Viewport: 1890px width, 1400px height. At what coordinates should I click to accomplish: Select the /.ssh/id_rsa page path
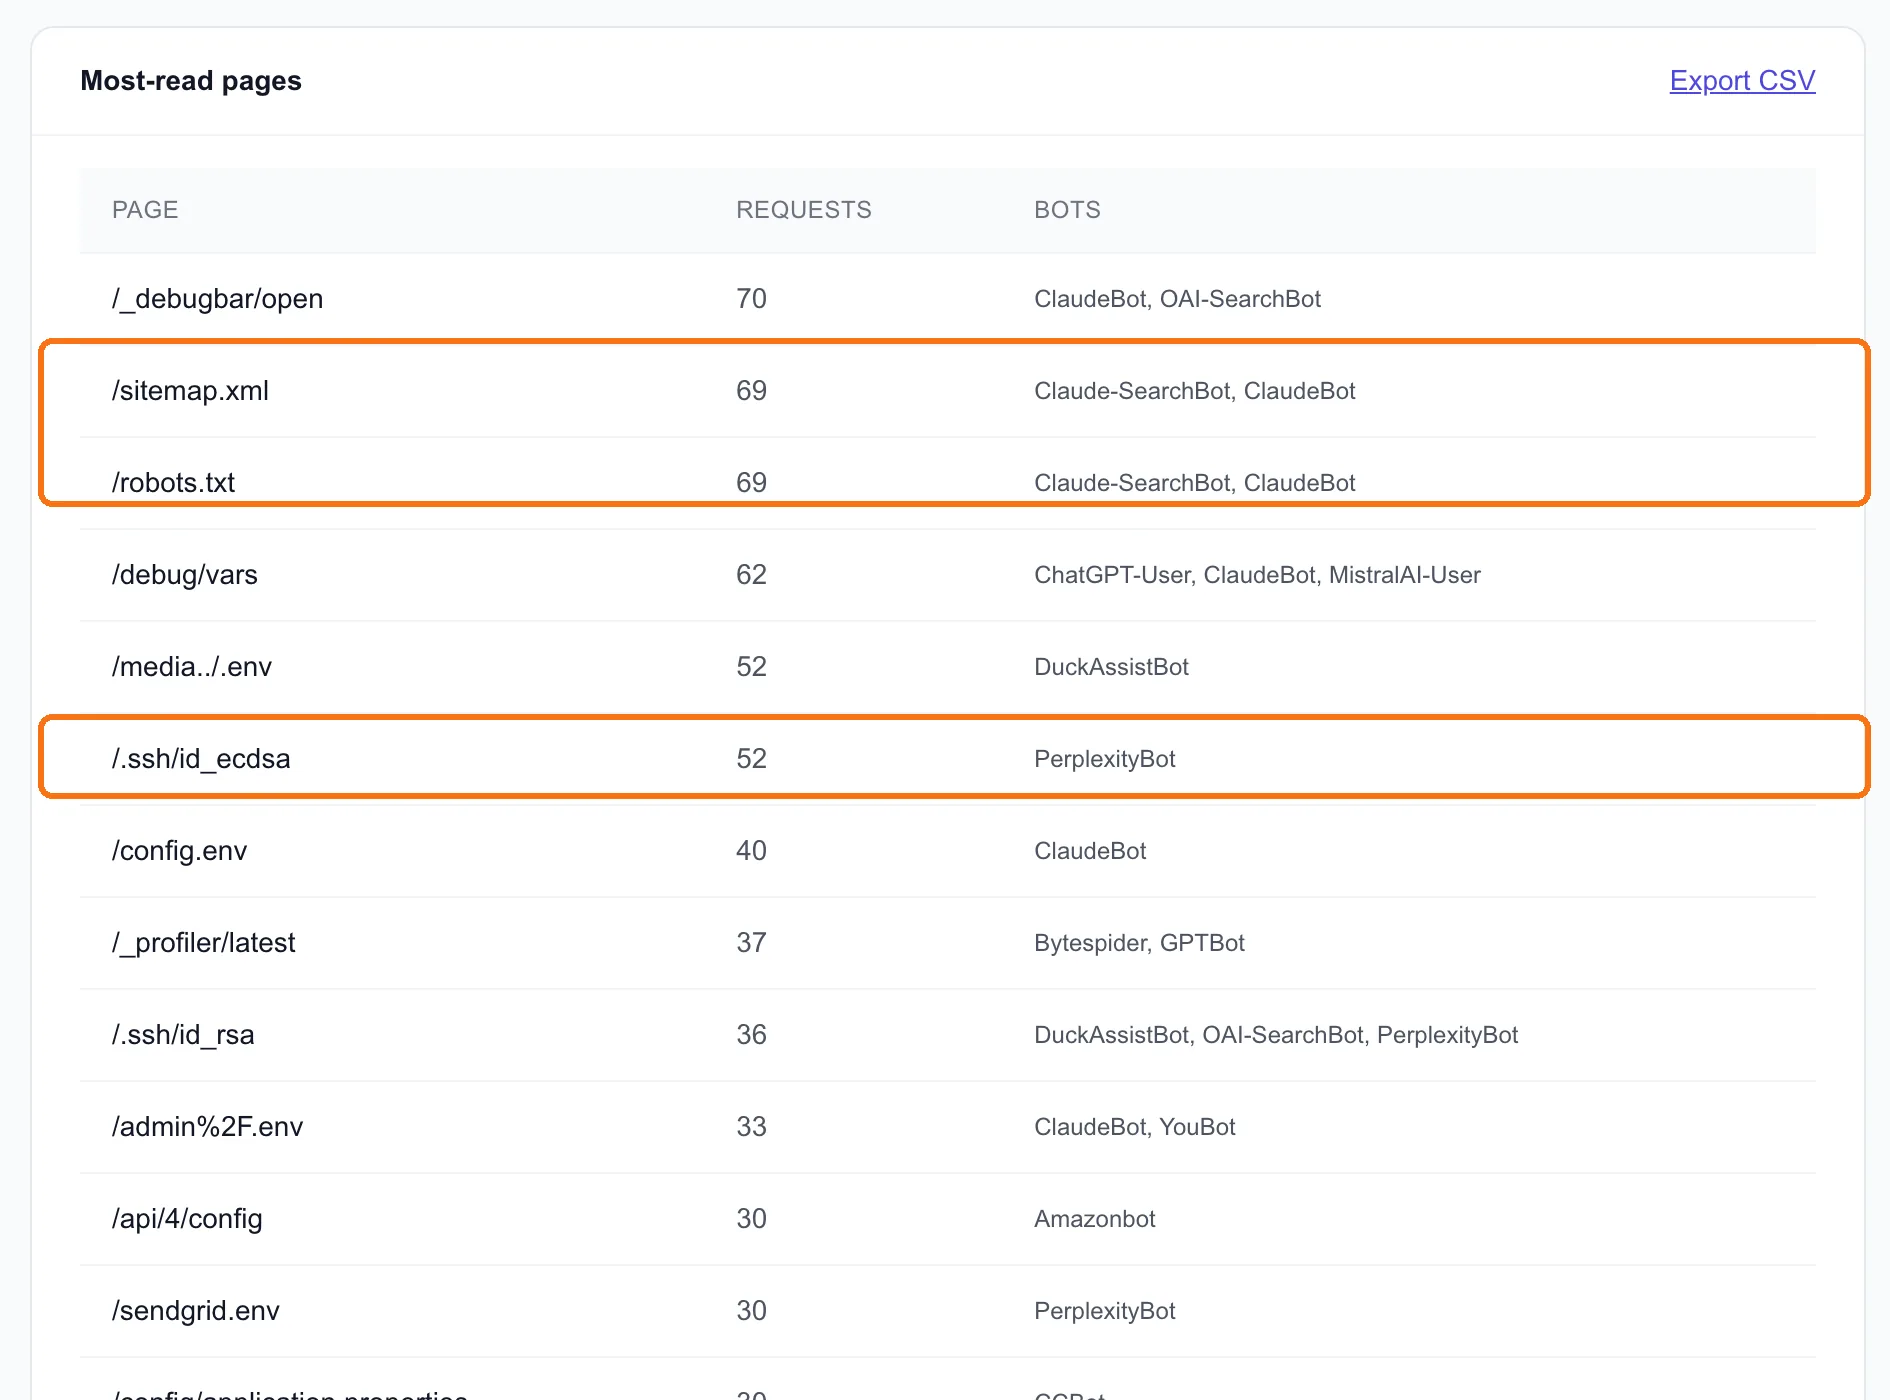[x=183, y=1035]
